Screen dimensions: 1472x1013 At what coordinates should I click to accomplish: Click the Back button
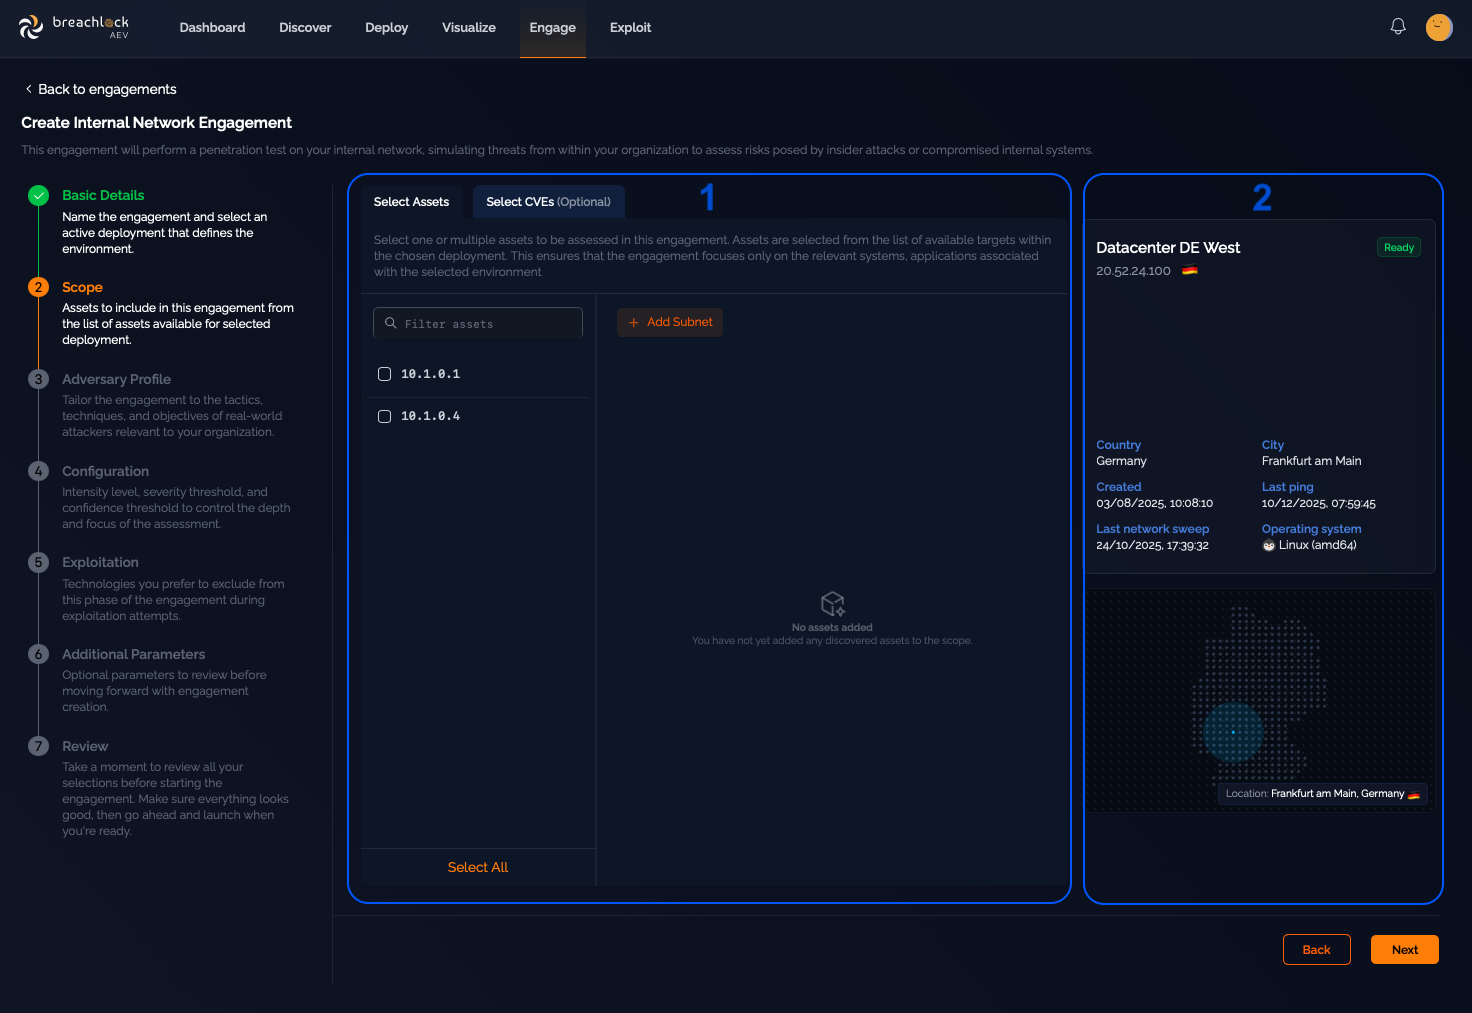(1316, 949)
